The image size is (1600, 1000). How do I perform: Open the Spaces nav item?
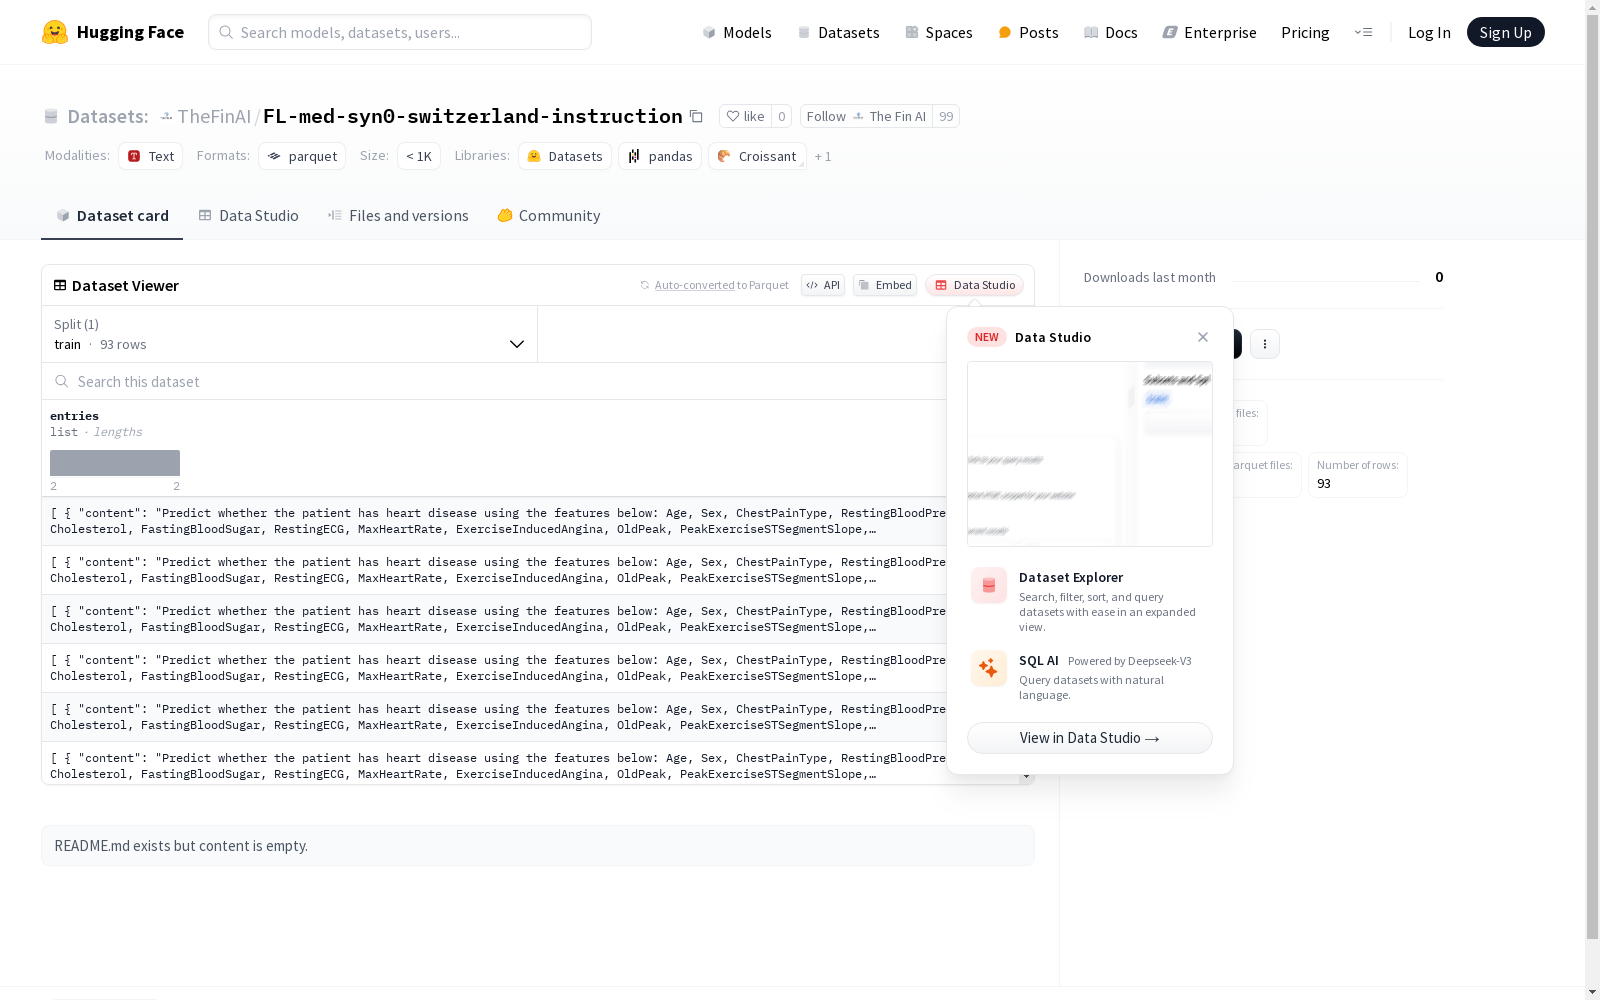click(938, 32)
